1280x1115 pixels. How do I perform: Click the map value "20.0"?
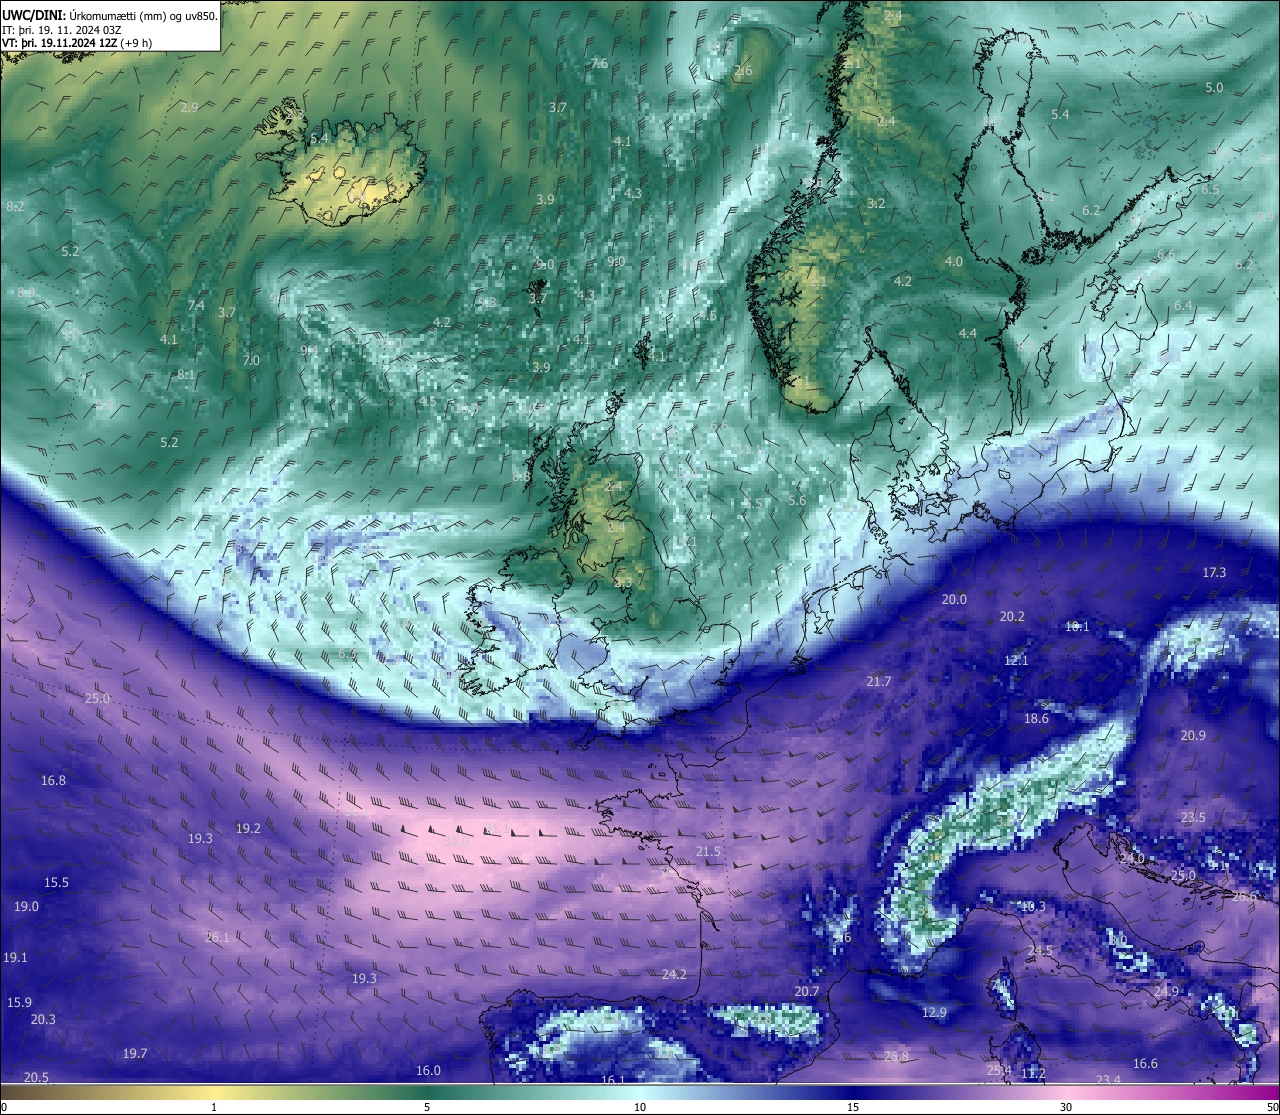[954, 599]
